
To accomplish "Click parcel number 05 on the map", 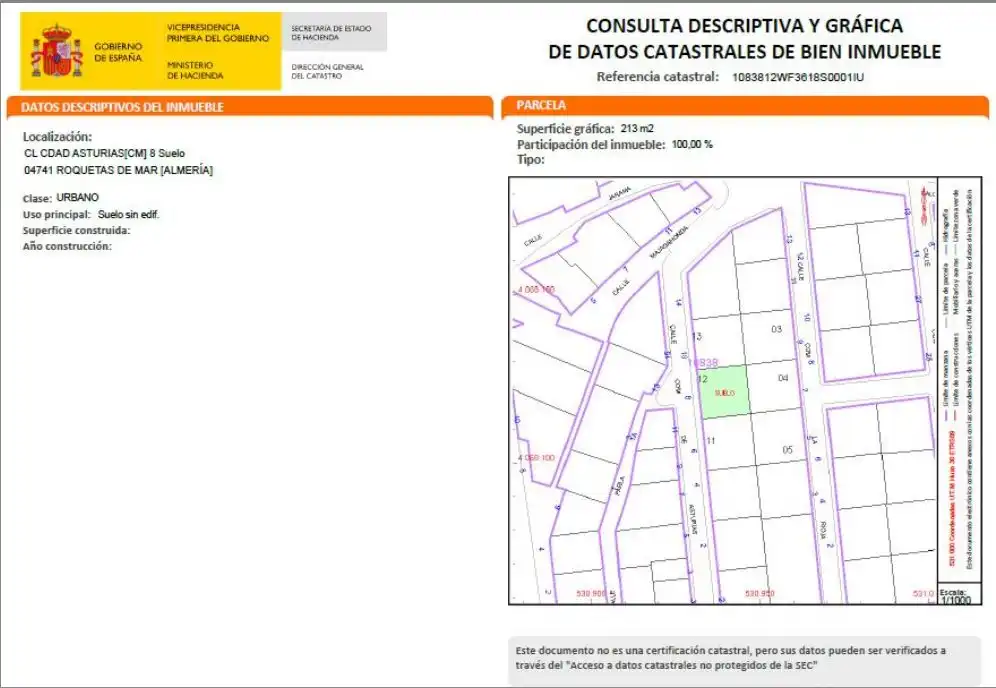I will [x=787, y=450].
